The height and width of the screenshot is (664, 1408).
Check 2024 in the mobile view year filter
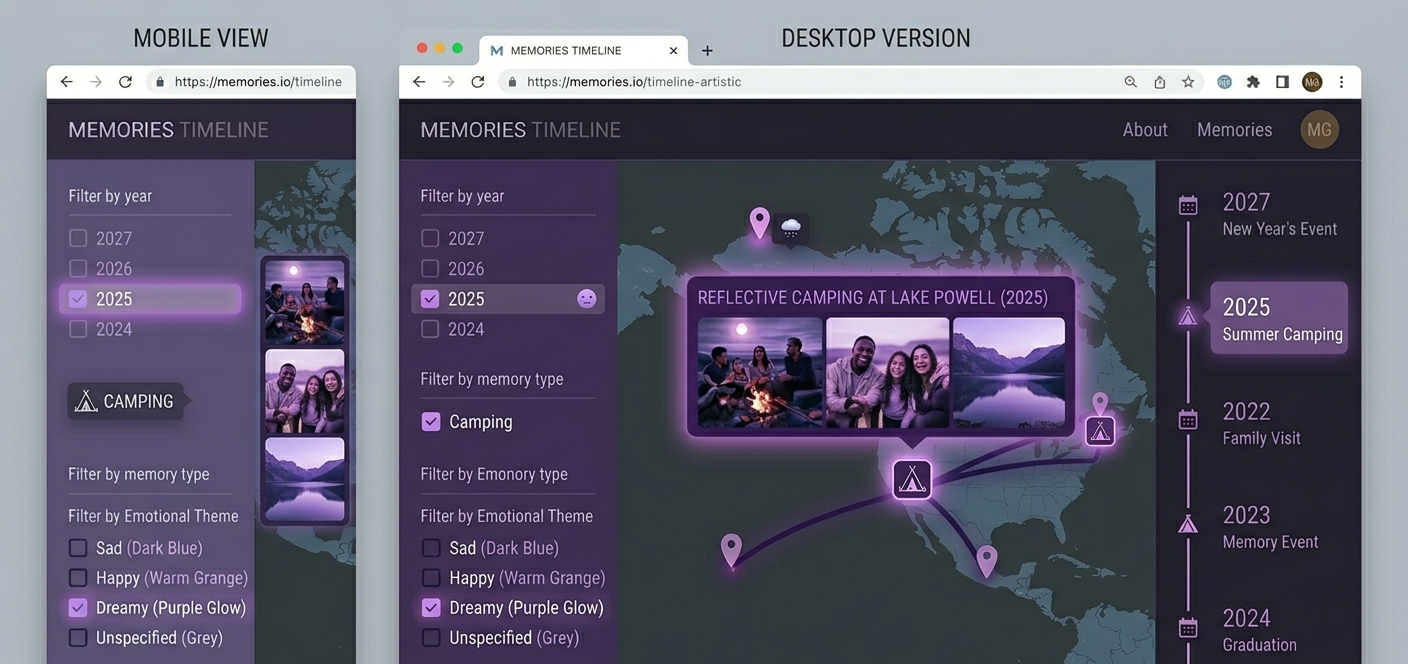click(x=78, y=329)
